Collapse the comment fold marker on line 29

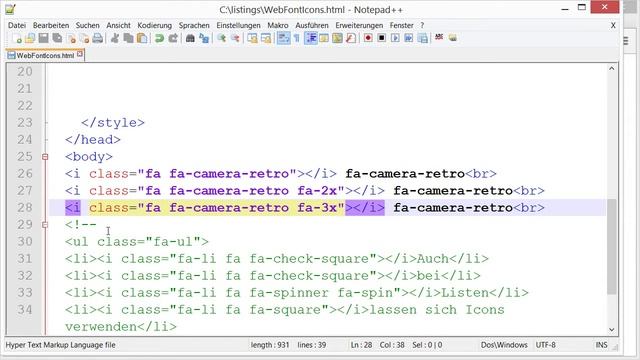pos(45,224)
